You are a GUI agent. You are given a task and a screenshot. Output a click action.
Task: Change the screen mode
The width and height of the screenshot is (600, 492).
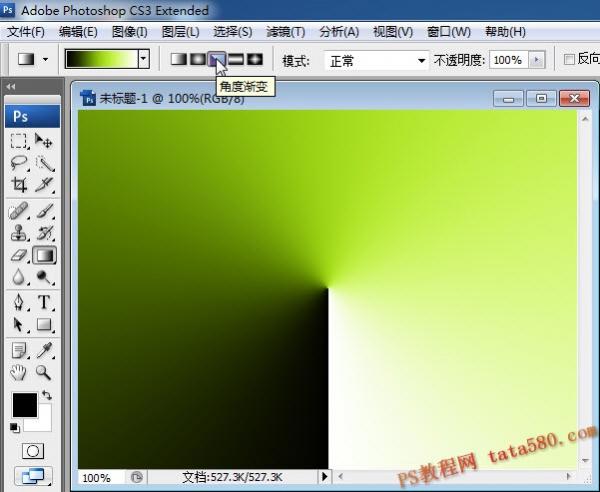click(x=33, y=476)
